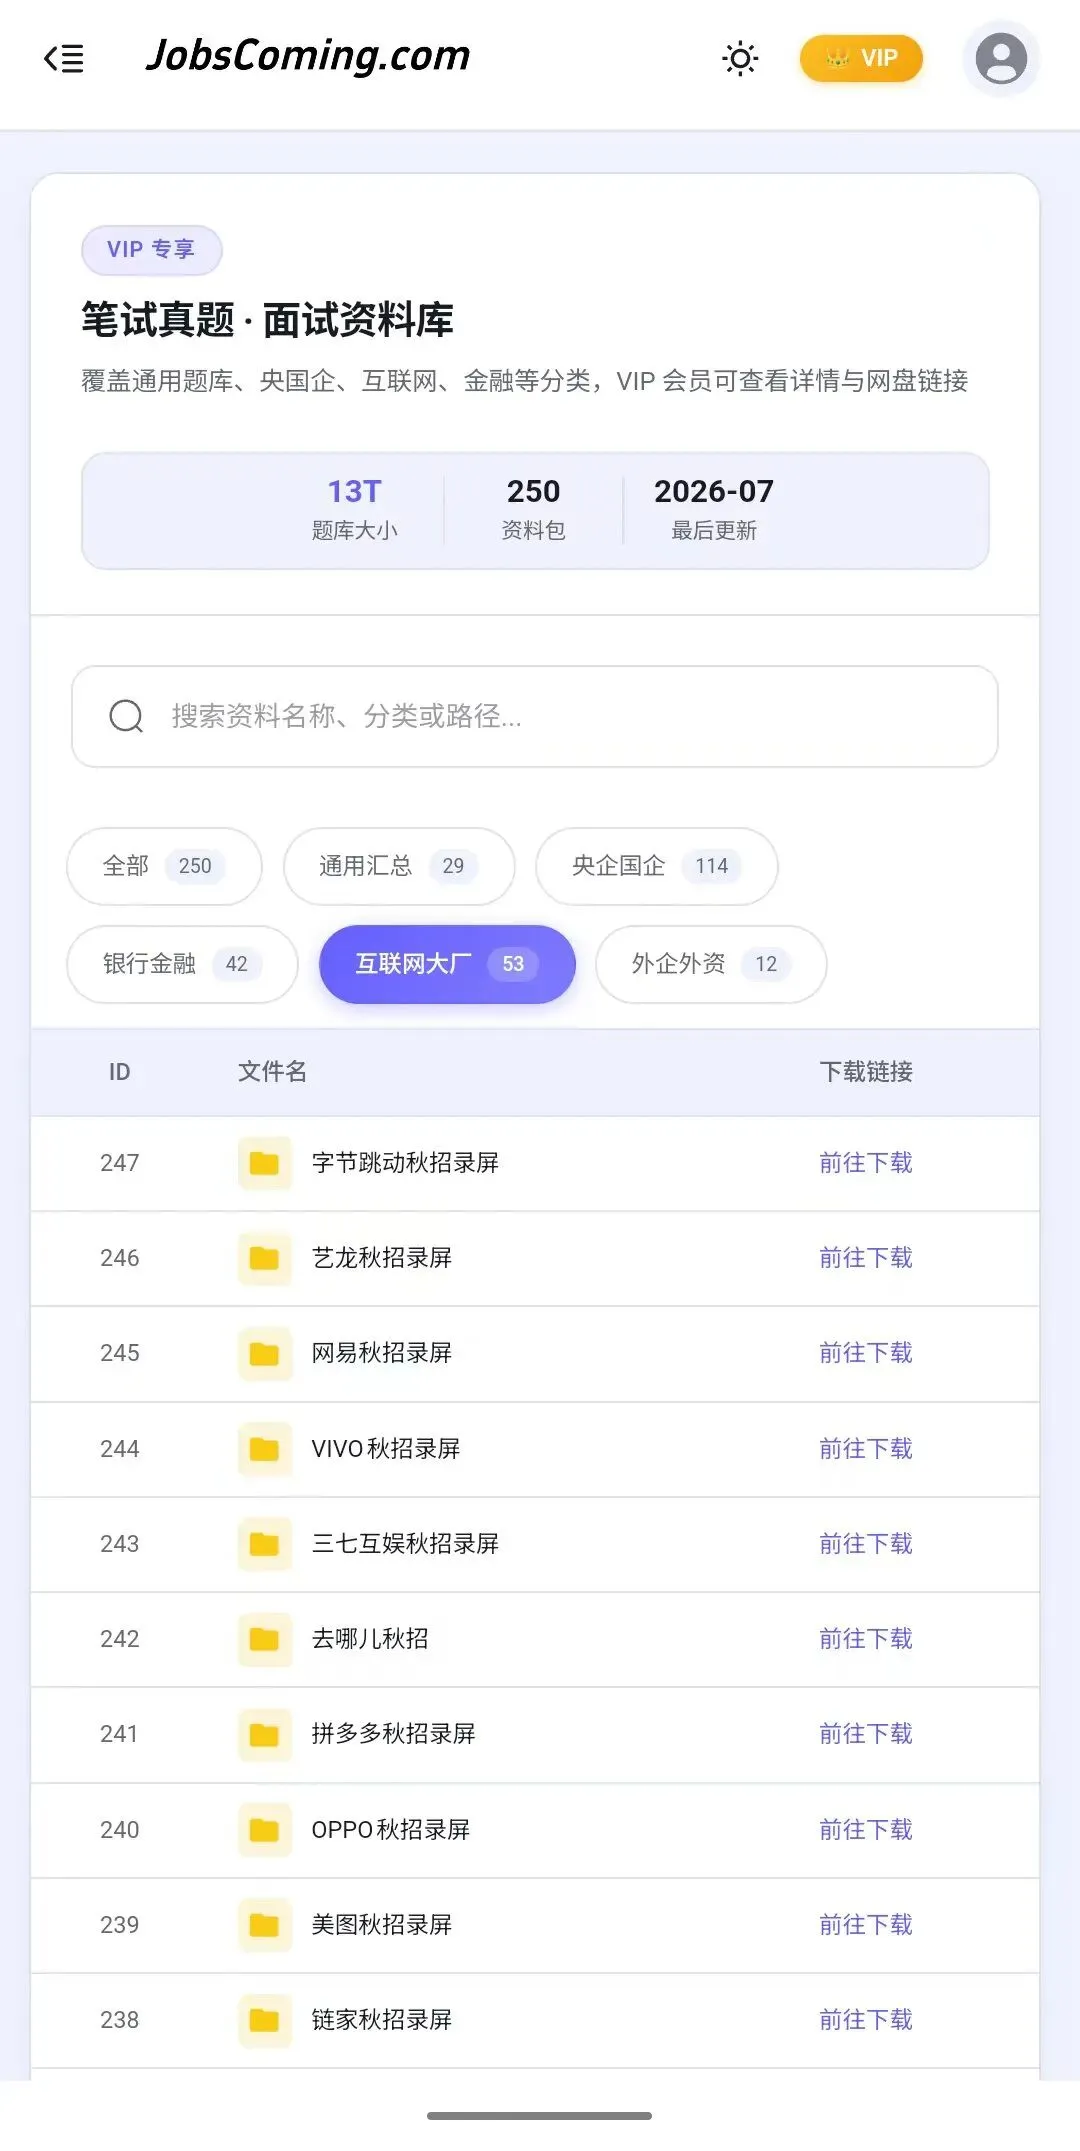Focus the resource search input field
The image size is (1080, 2151).
coord(535,716)
